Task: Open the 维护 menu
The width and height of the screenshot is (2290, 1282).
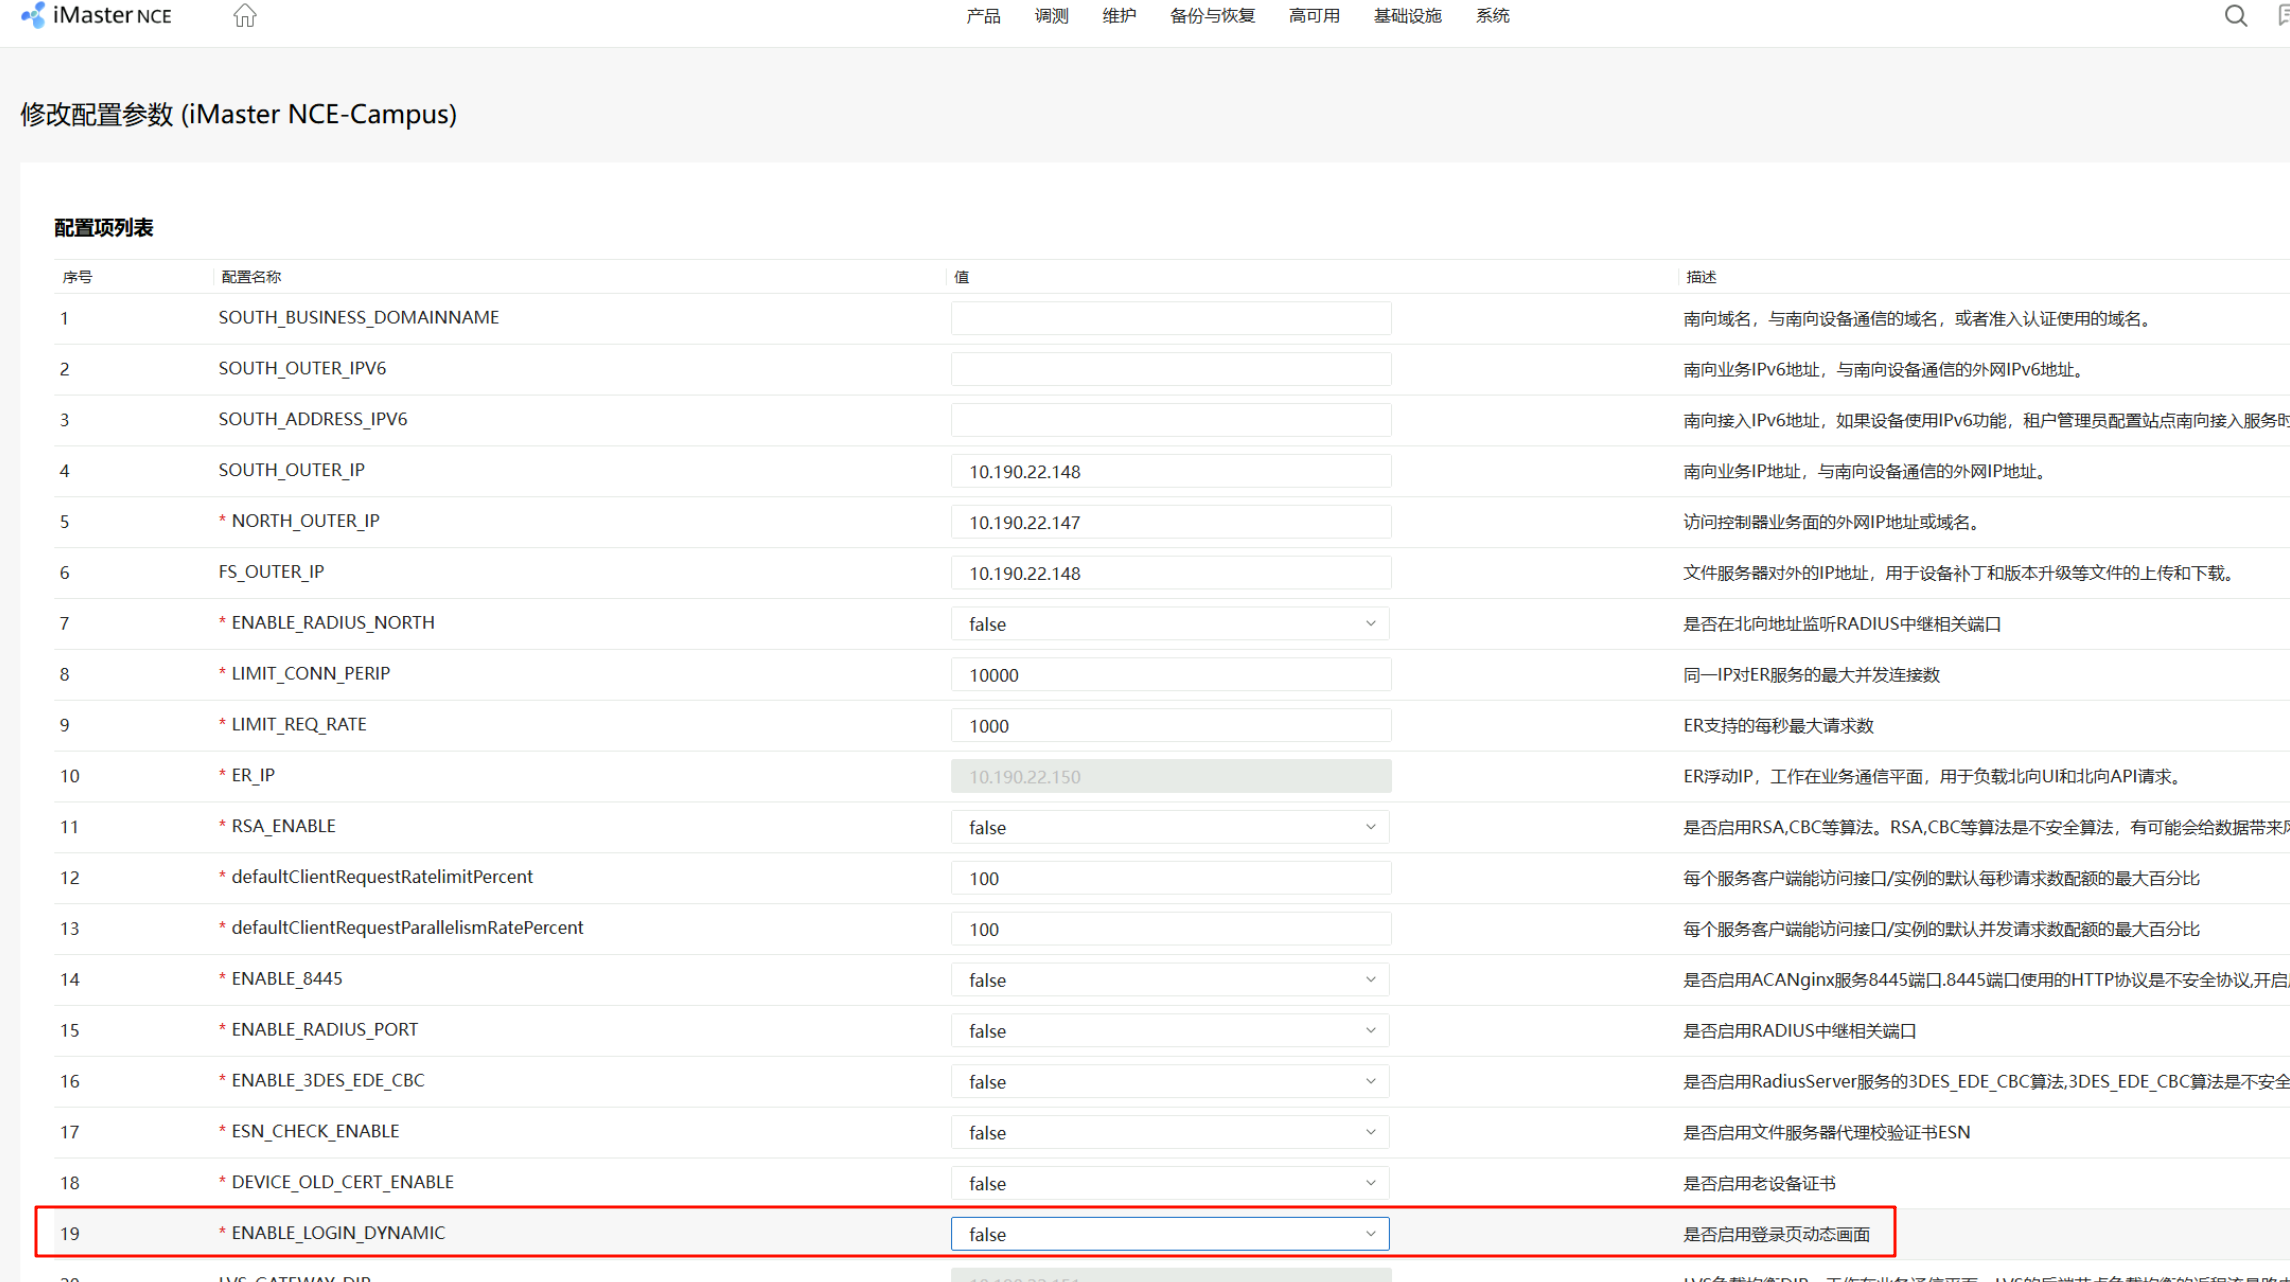Action: (x=1118, y=16)
